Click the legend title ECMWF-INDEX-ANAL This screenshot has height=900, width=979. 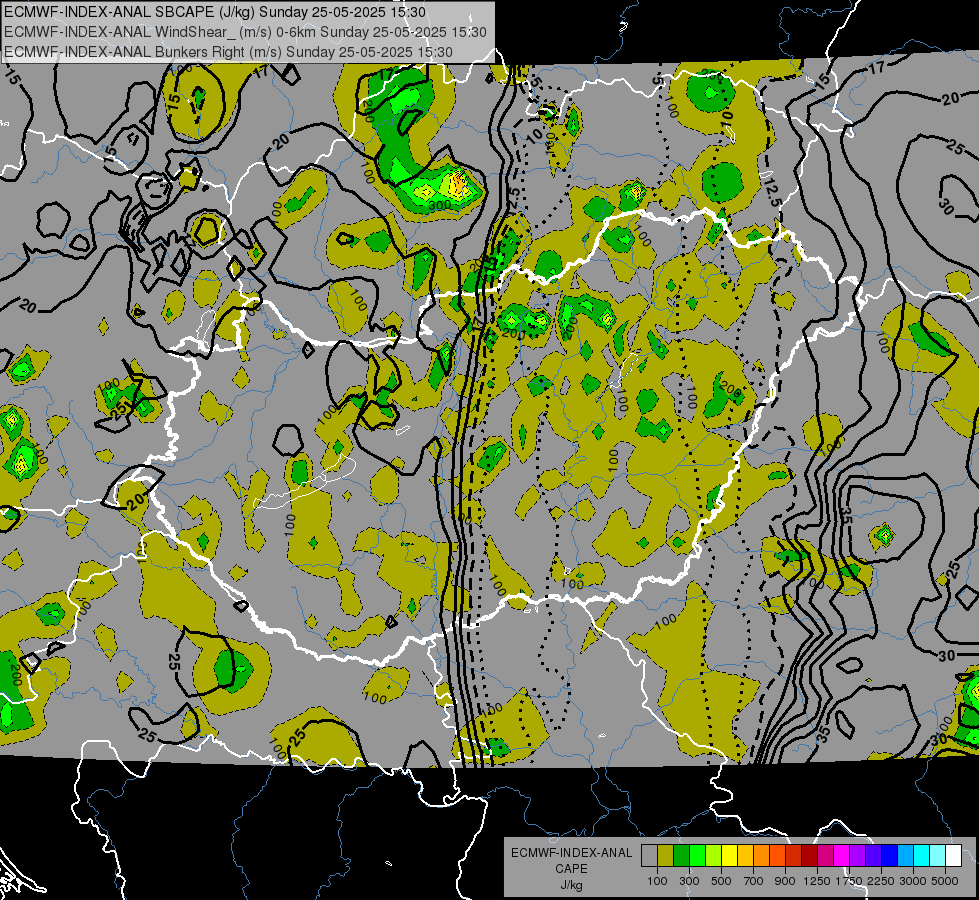click(571, 853)
